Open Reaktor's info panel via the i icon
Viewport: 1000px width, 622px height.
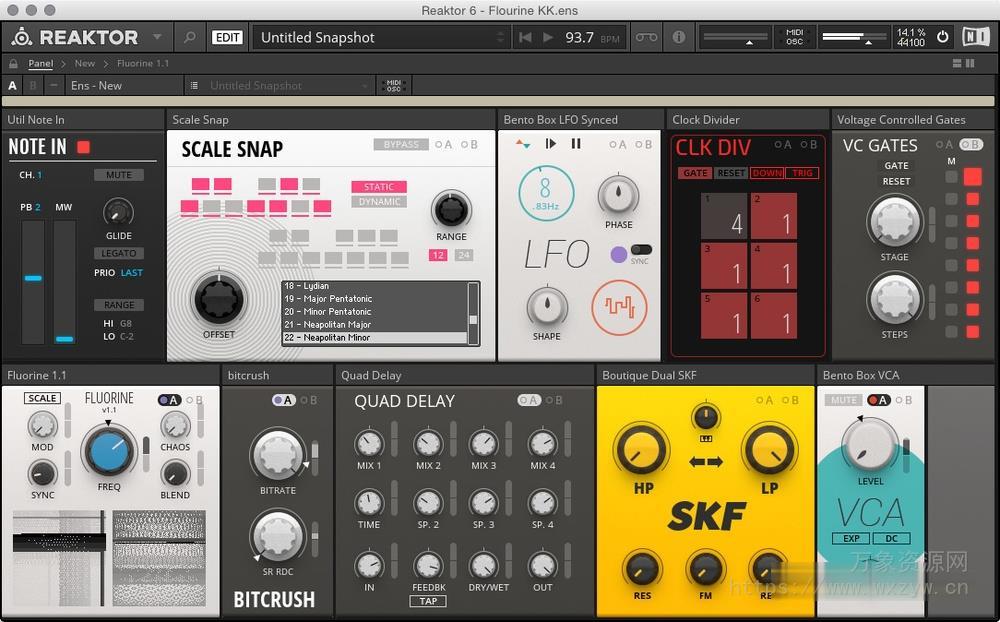[678, 36]
